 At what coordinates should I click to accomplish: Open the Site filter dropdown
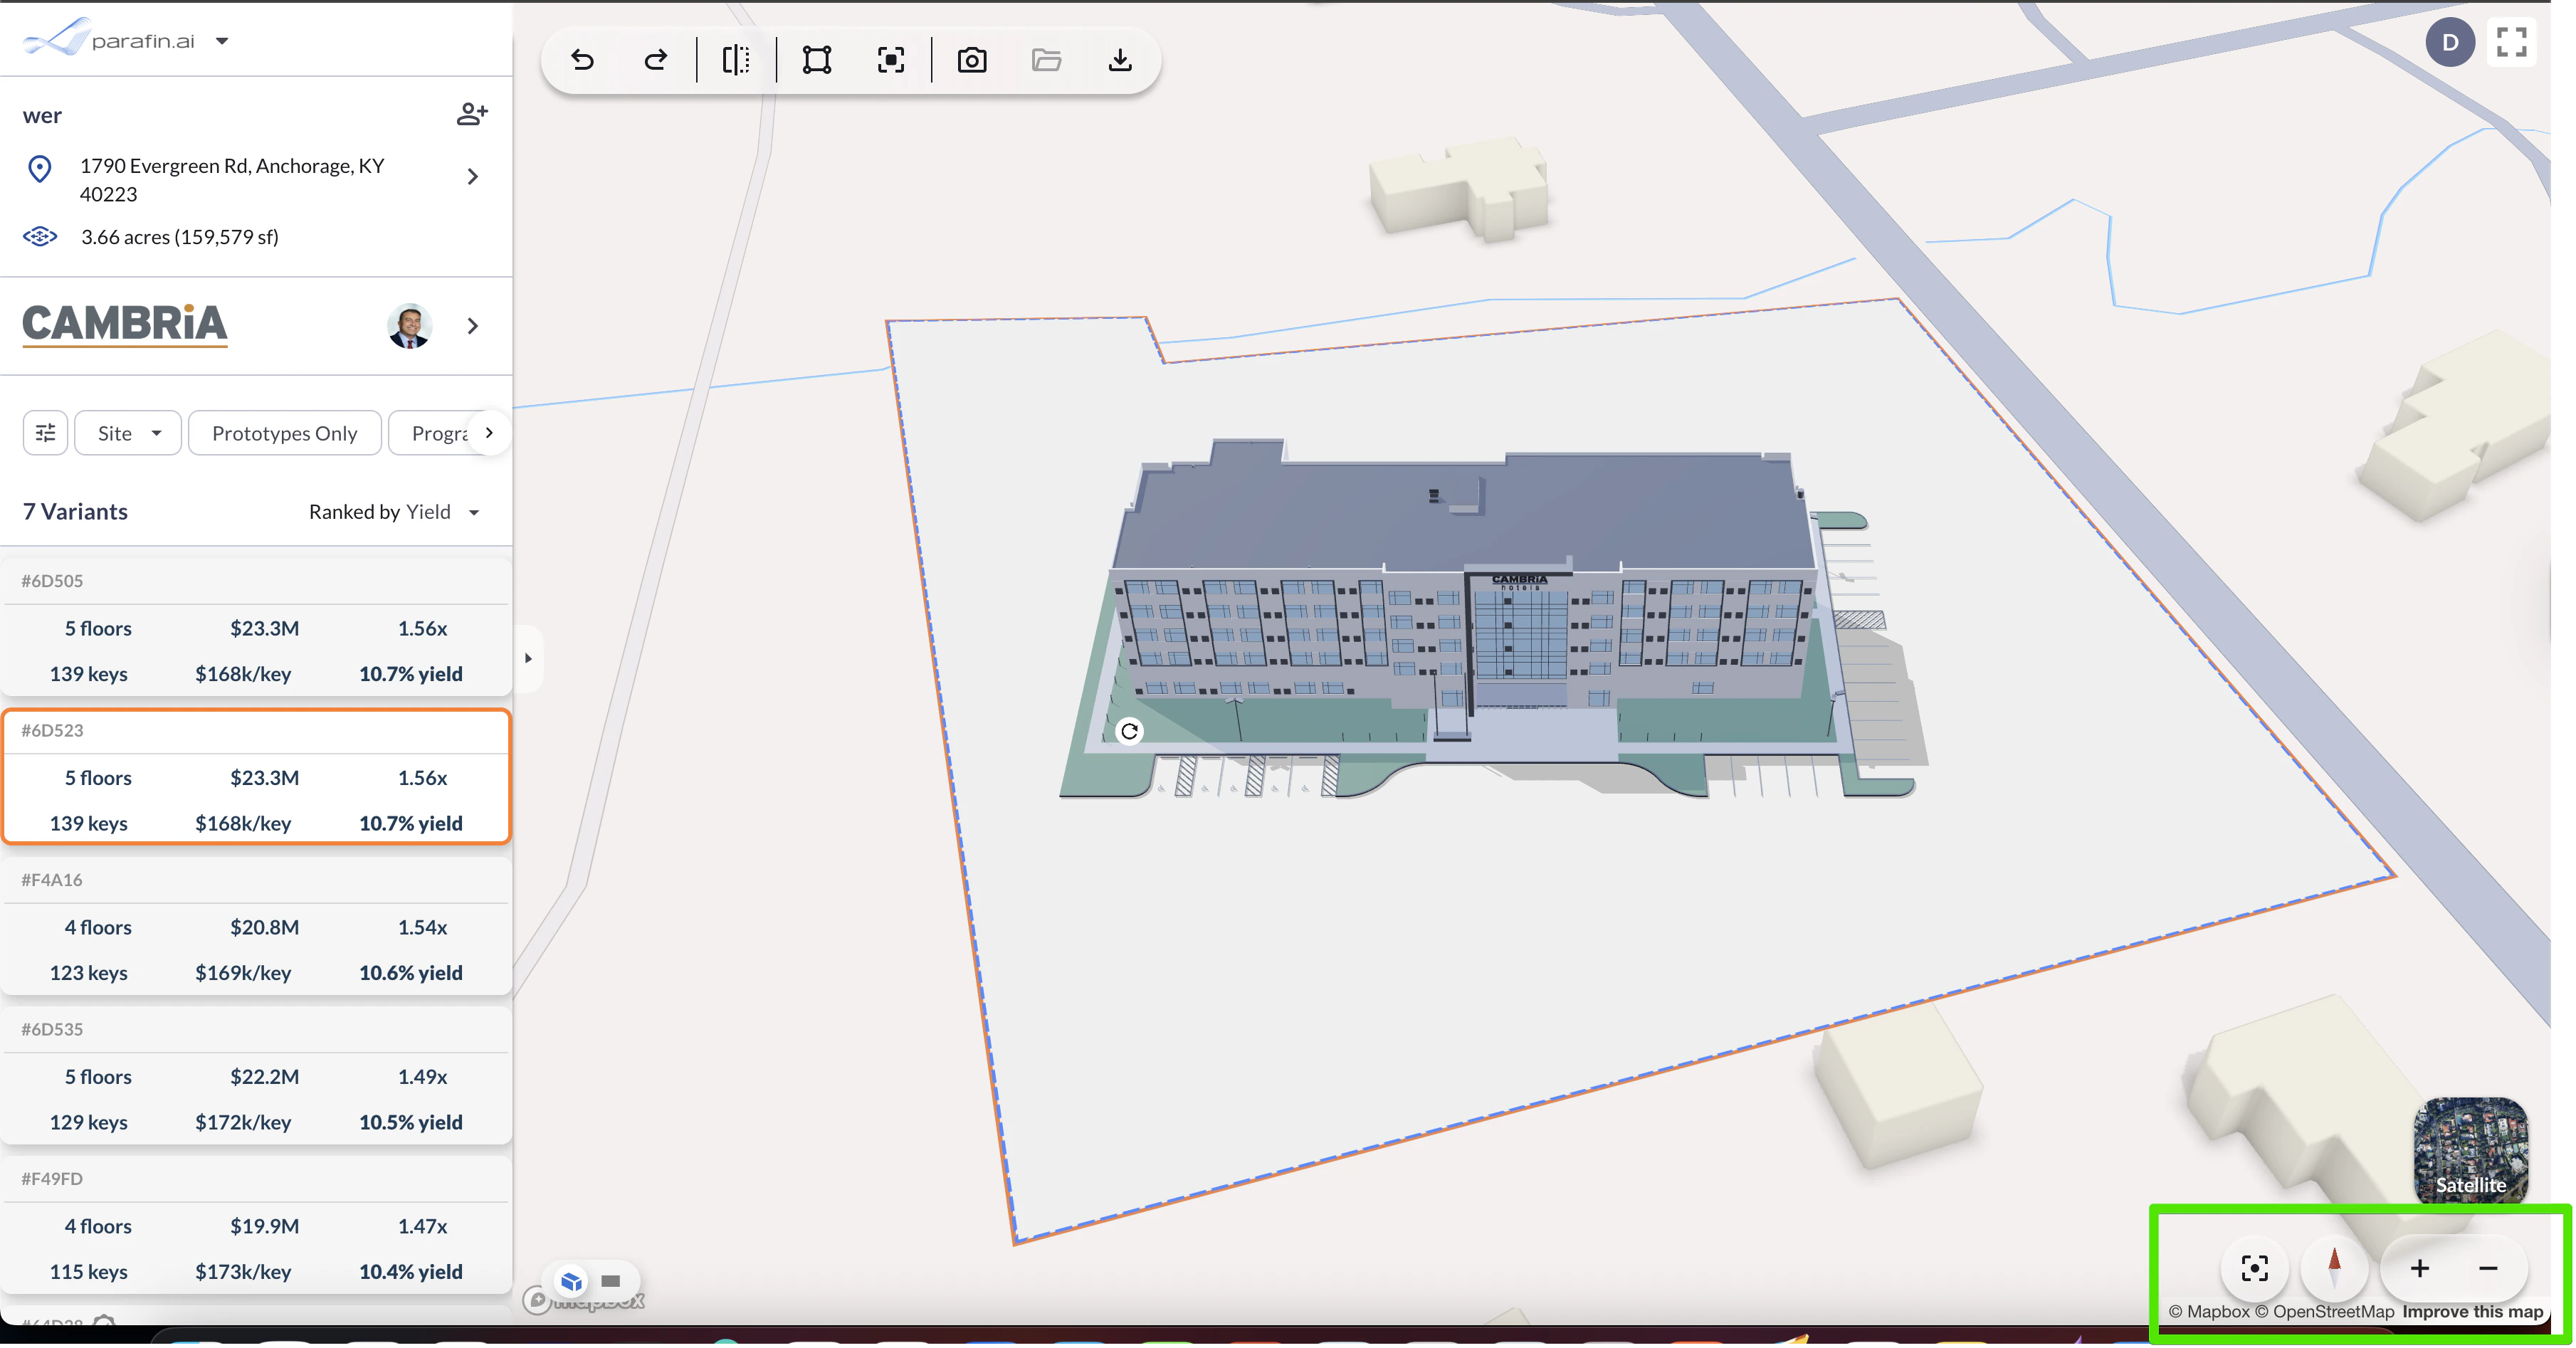point(128,433)
